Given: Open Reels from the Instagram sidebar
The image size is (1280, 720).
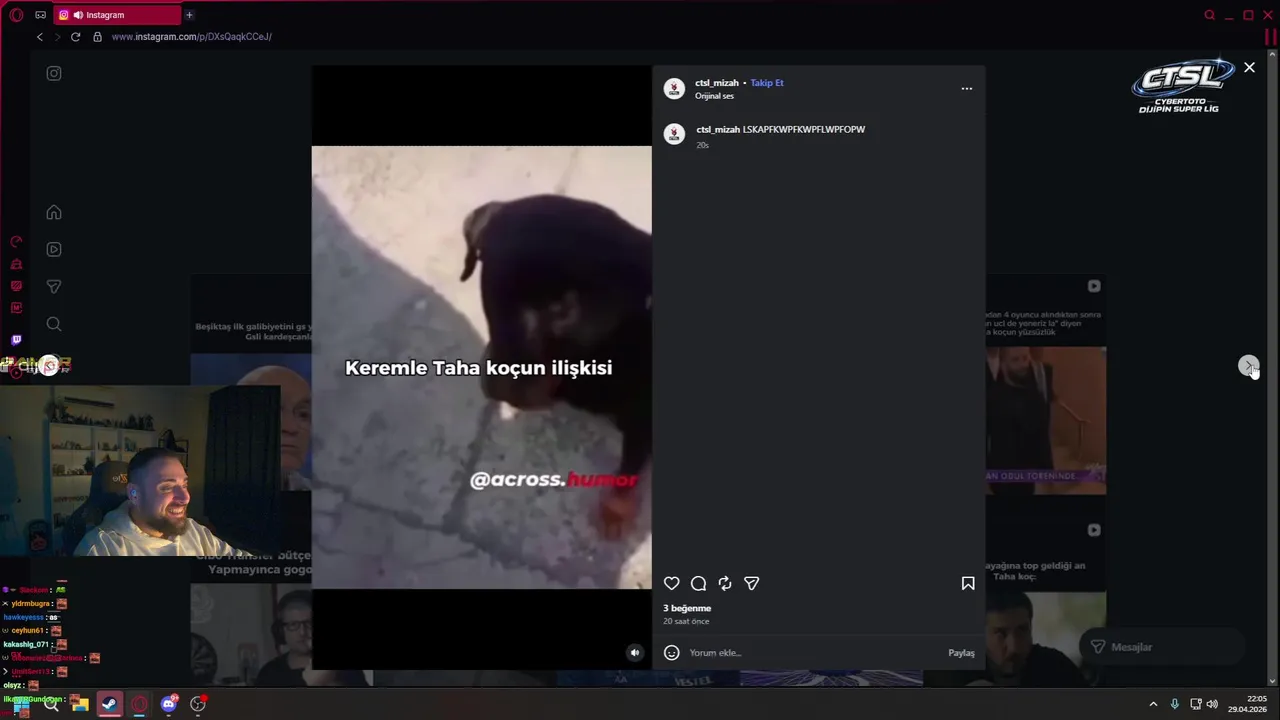Looking at the screenshot, I should click(54, 249).
